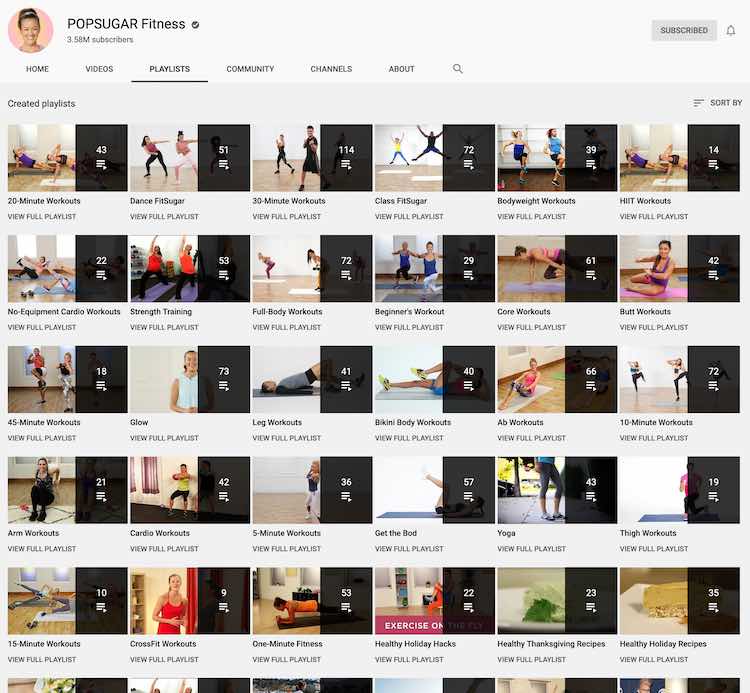
Task: Open the channel search magnifier icon
Action: pos(458,68)
